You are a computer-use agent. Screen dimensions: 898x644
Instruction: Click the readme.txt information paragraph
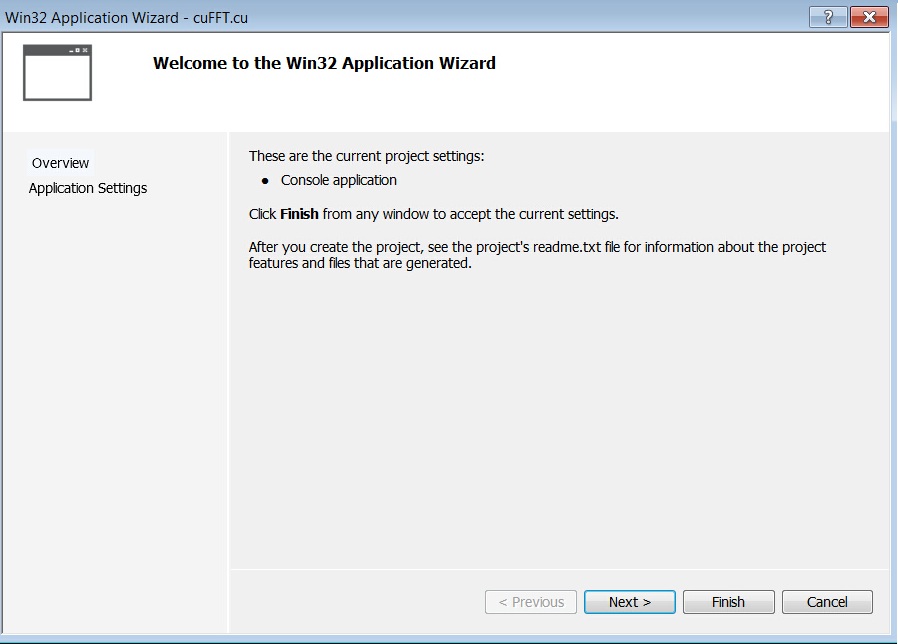tap(537, 255)
